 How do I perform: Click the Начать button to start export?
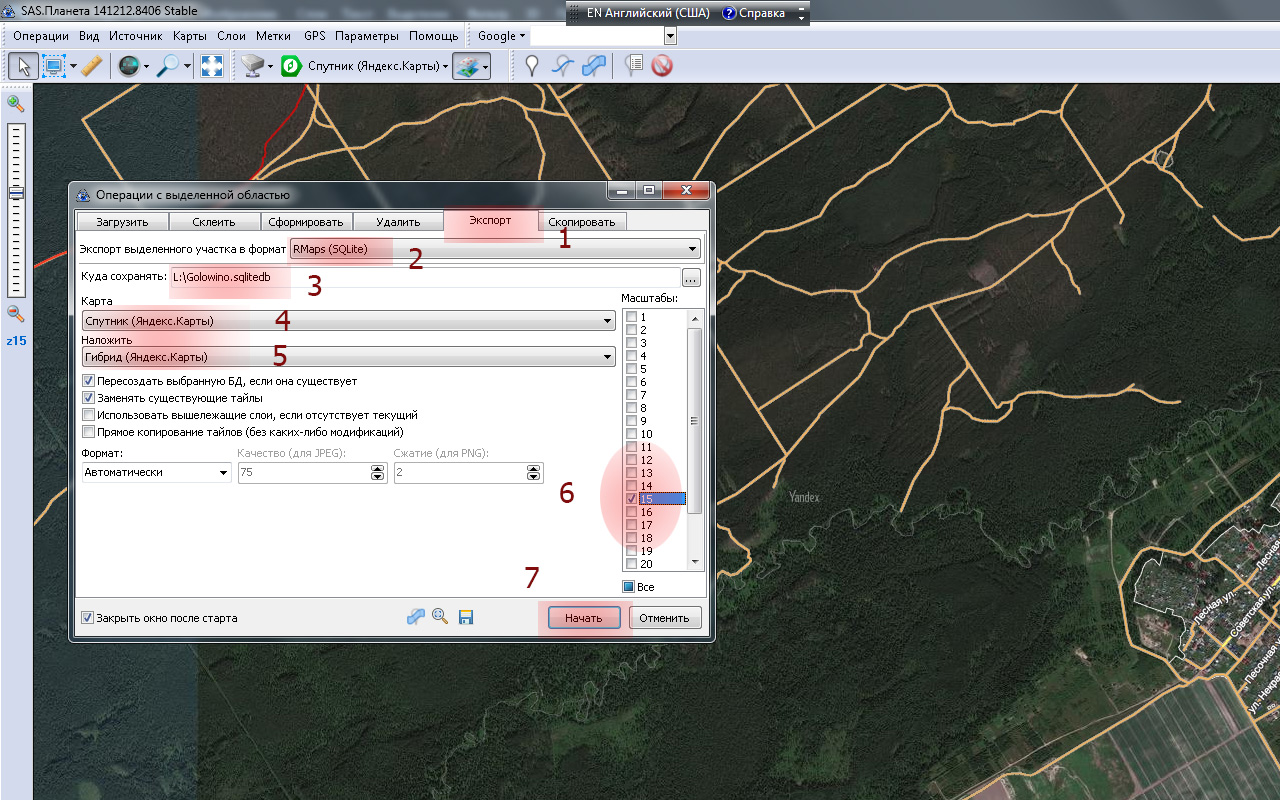583,618
